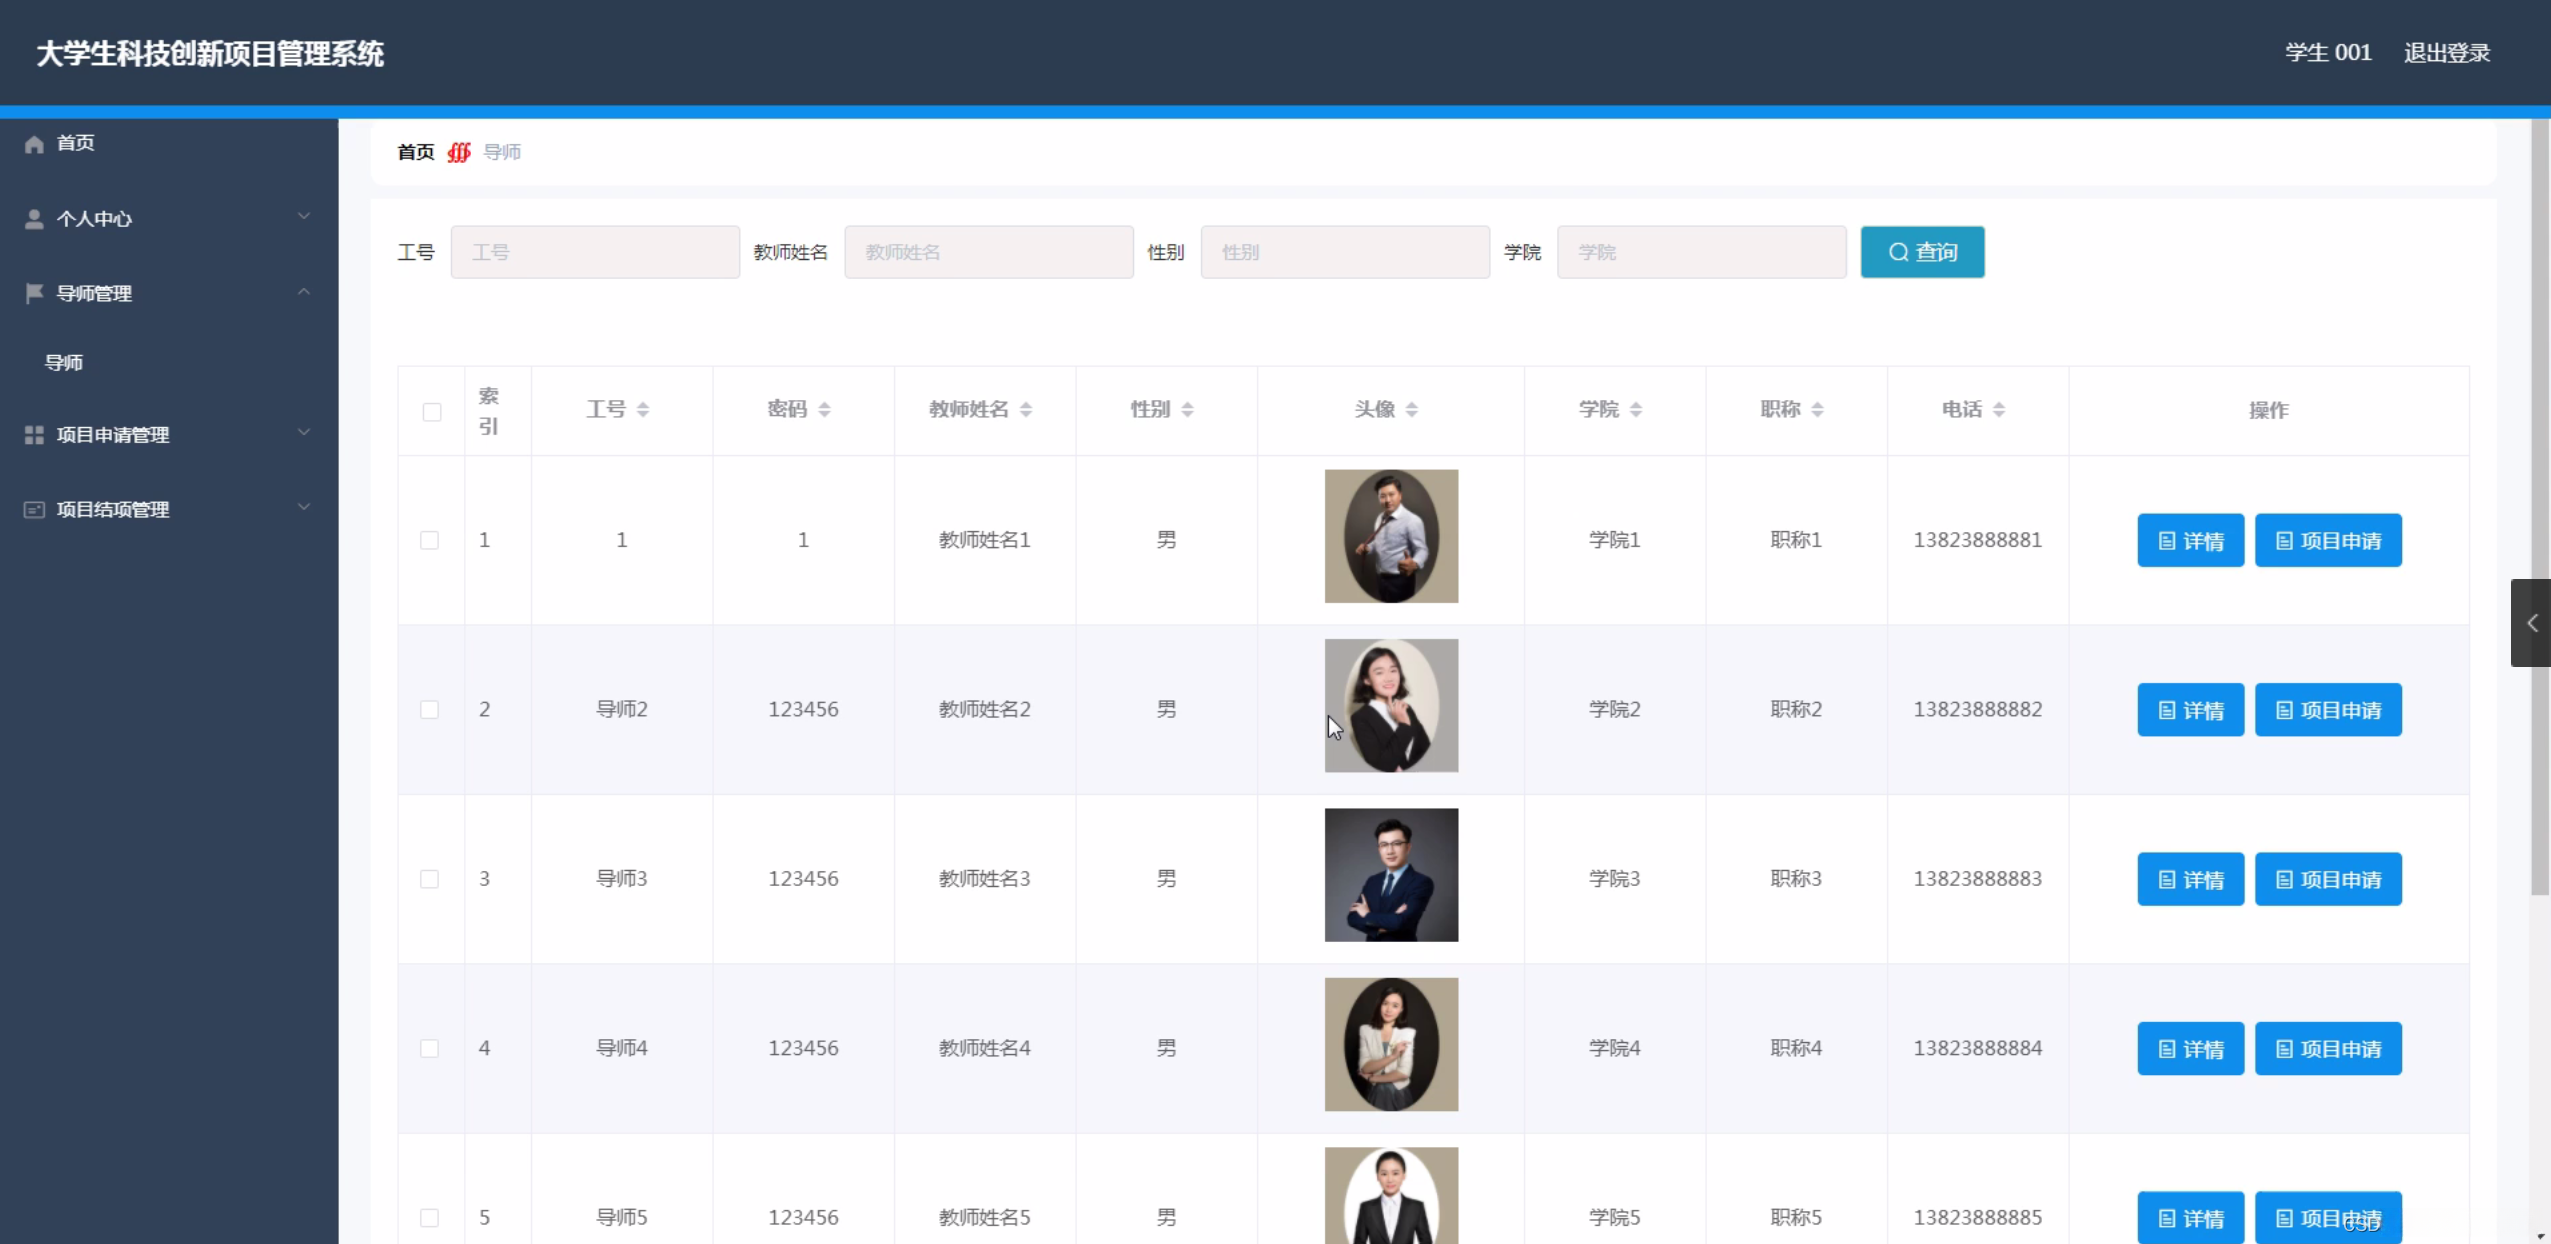Click the home icon in sidebar
The width and height of the screenshot is (2551, 1244).
tap(34, 144)
